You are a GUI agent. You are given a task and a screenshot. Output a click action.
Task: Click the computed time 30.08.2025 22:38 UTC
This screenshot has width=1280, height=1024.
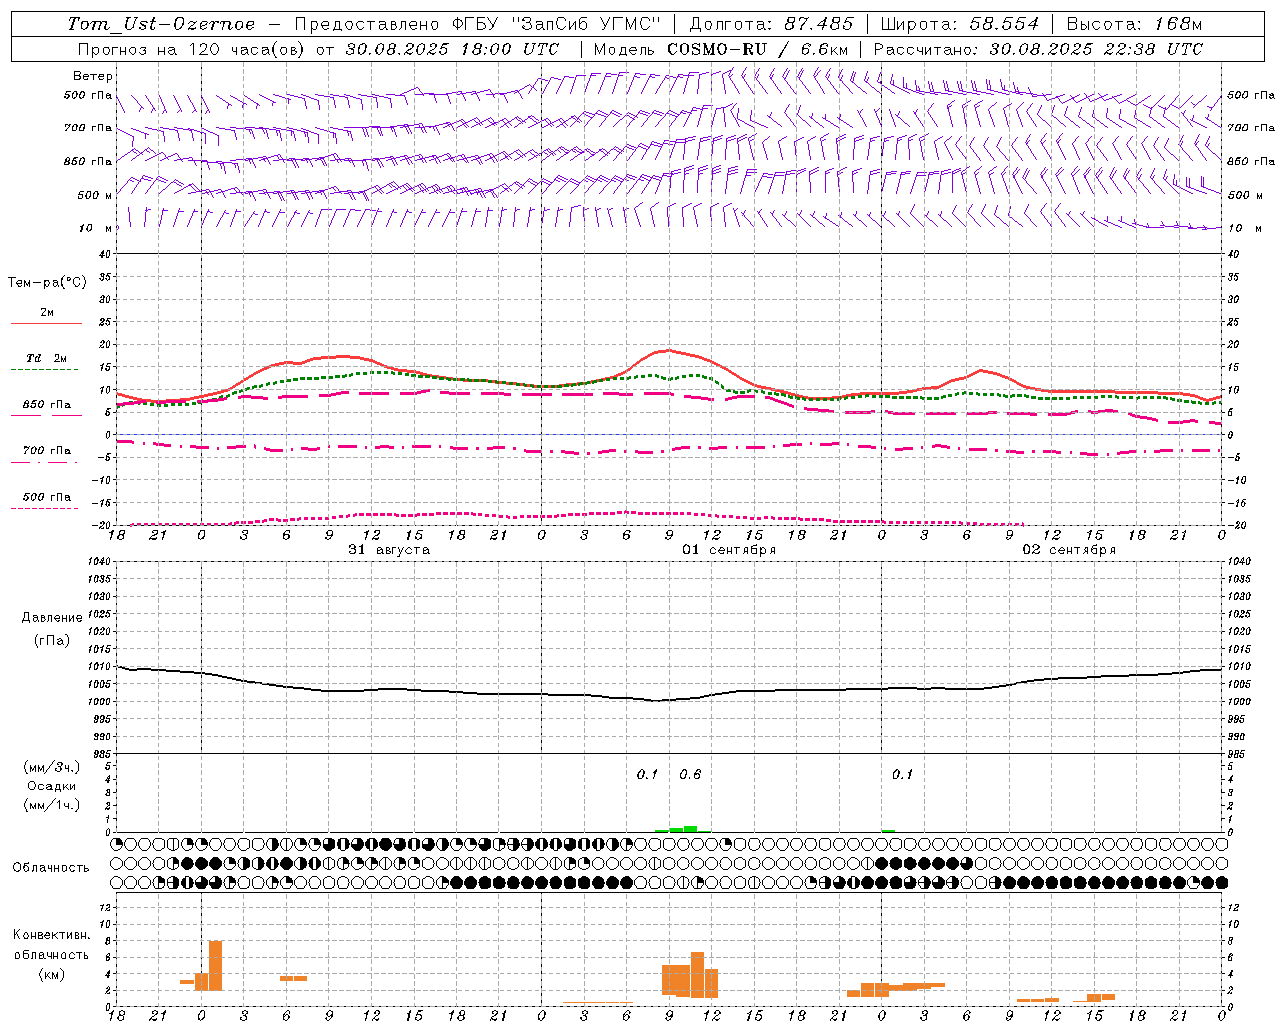coord(1096,49)
